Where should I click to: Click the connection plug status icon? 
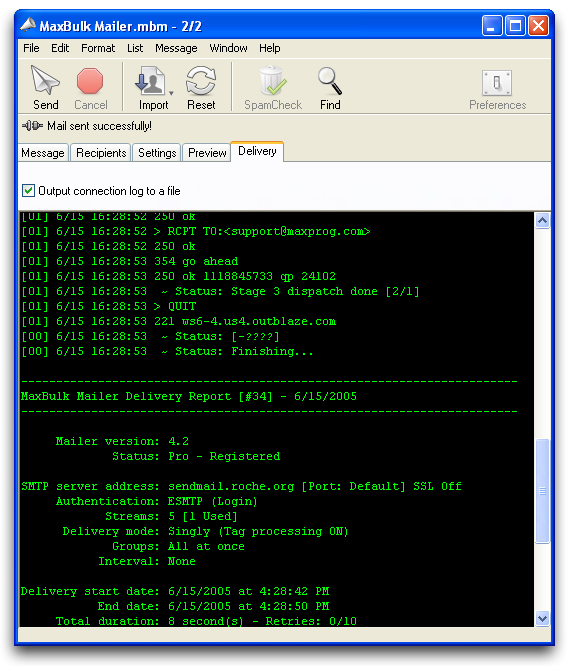tap(32, 126)
